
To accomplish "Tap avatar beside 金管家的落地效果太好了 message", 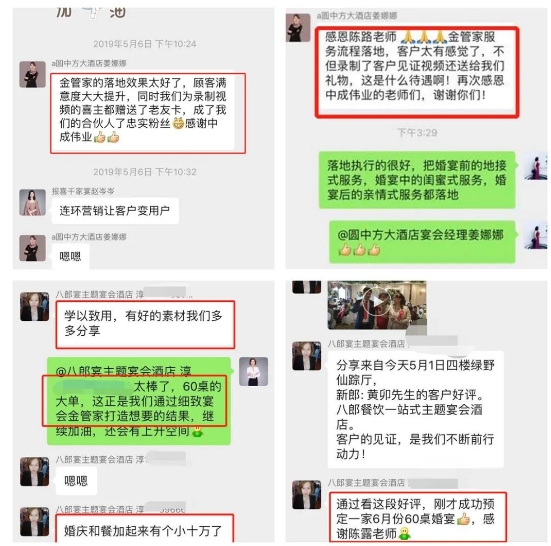I will pyautogui.click(x=32, y=74).
